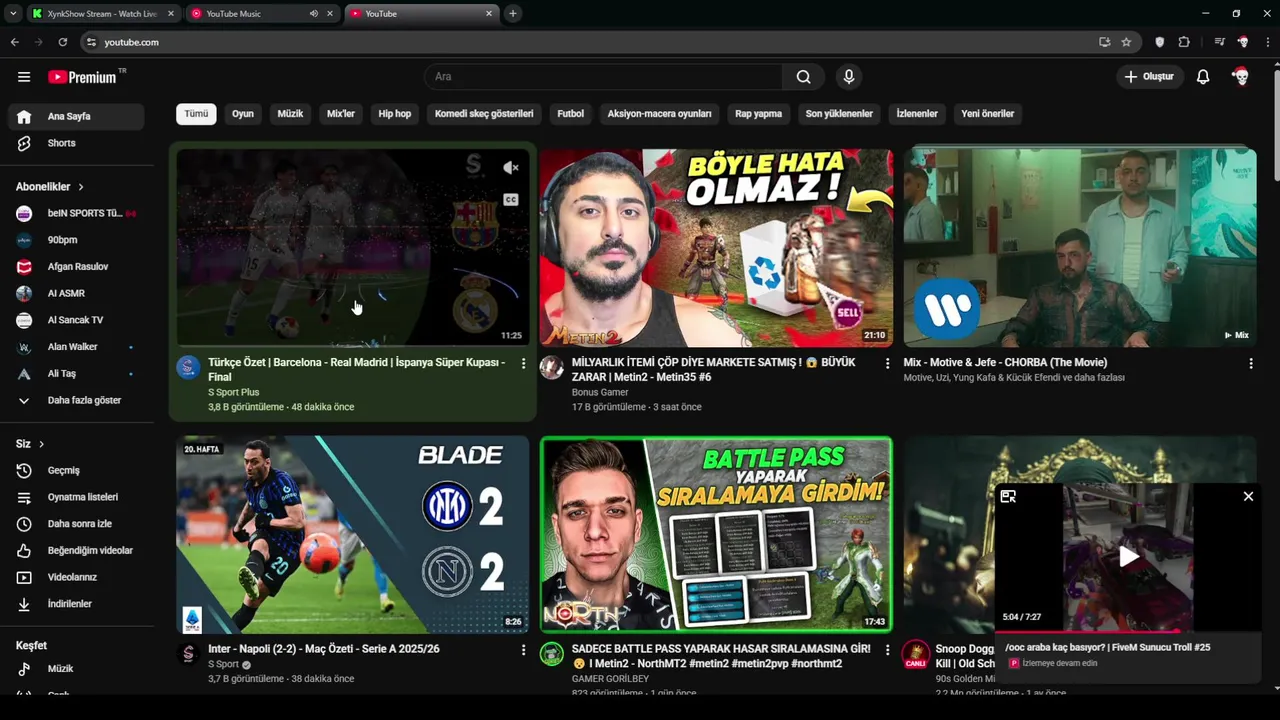The height and width of the screenshot is (720, 1280).
Task: Seek in miniplayer progress bar
Action: 1128,631
